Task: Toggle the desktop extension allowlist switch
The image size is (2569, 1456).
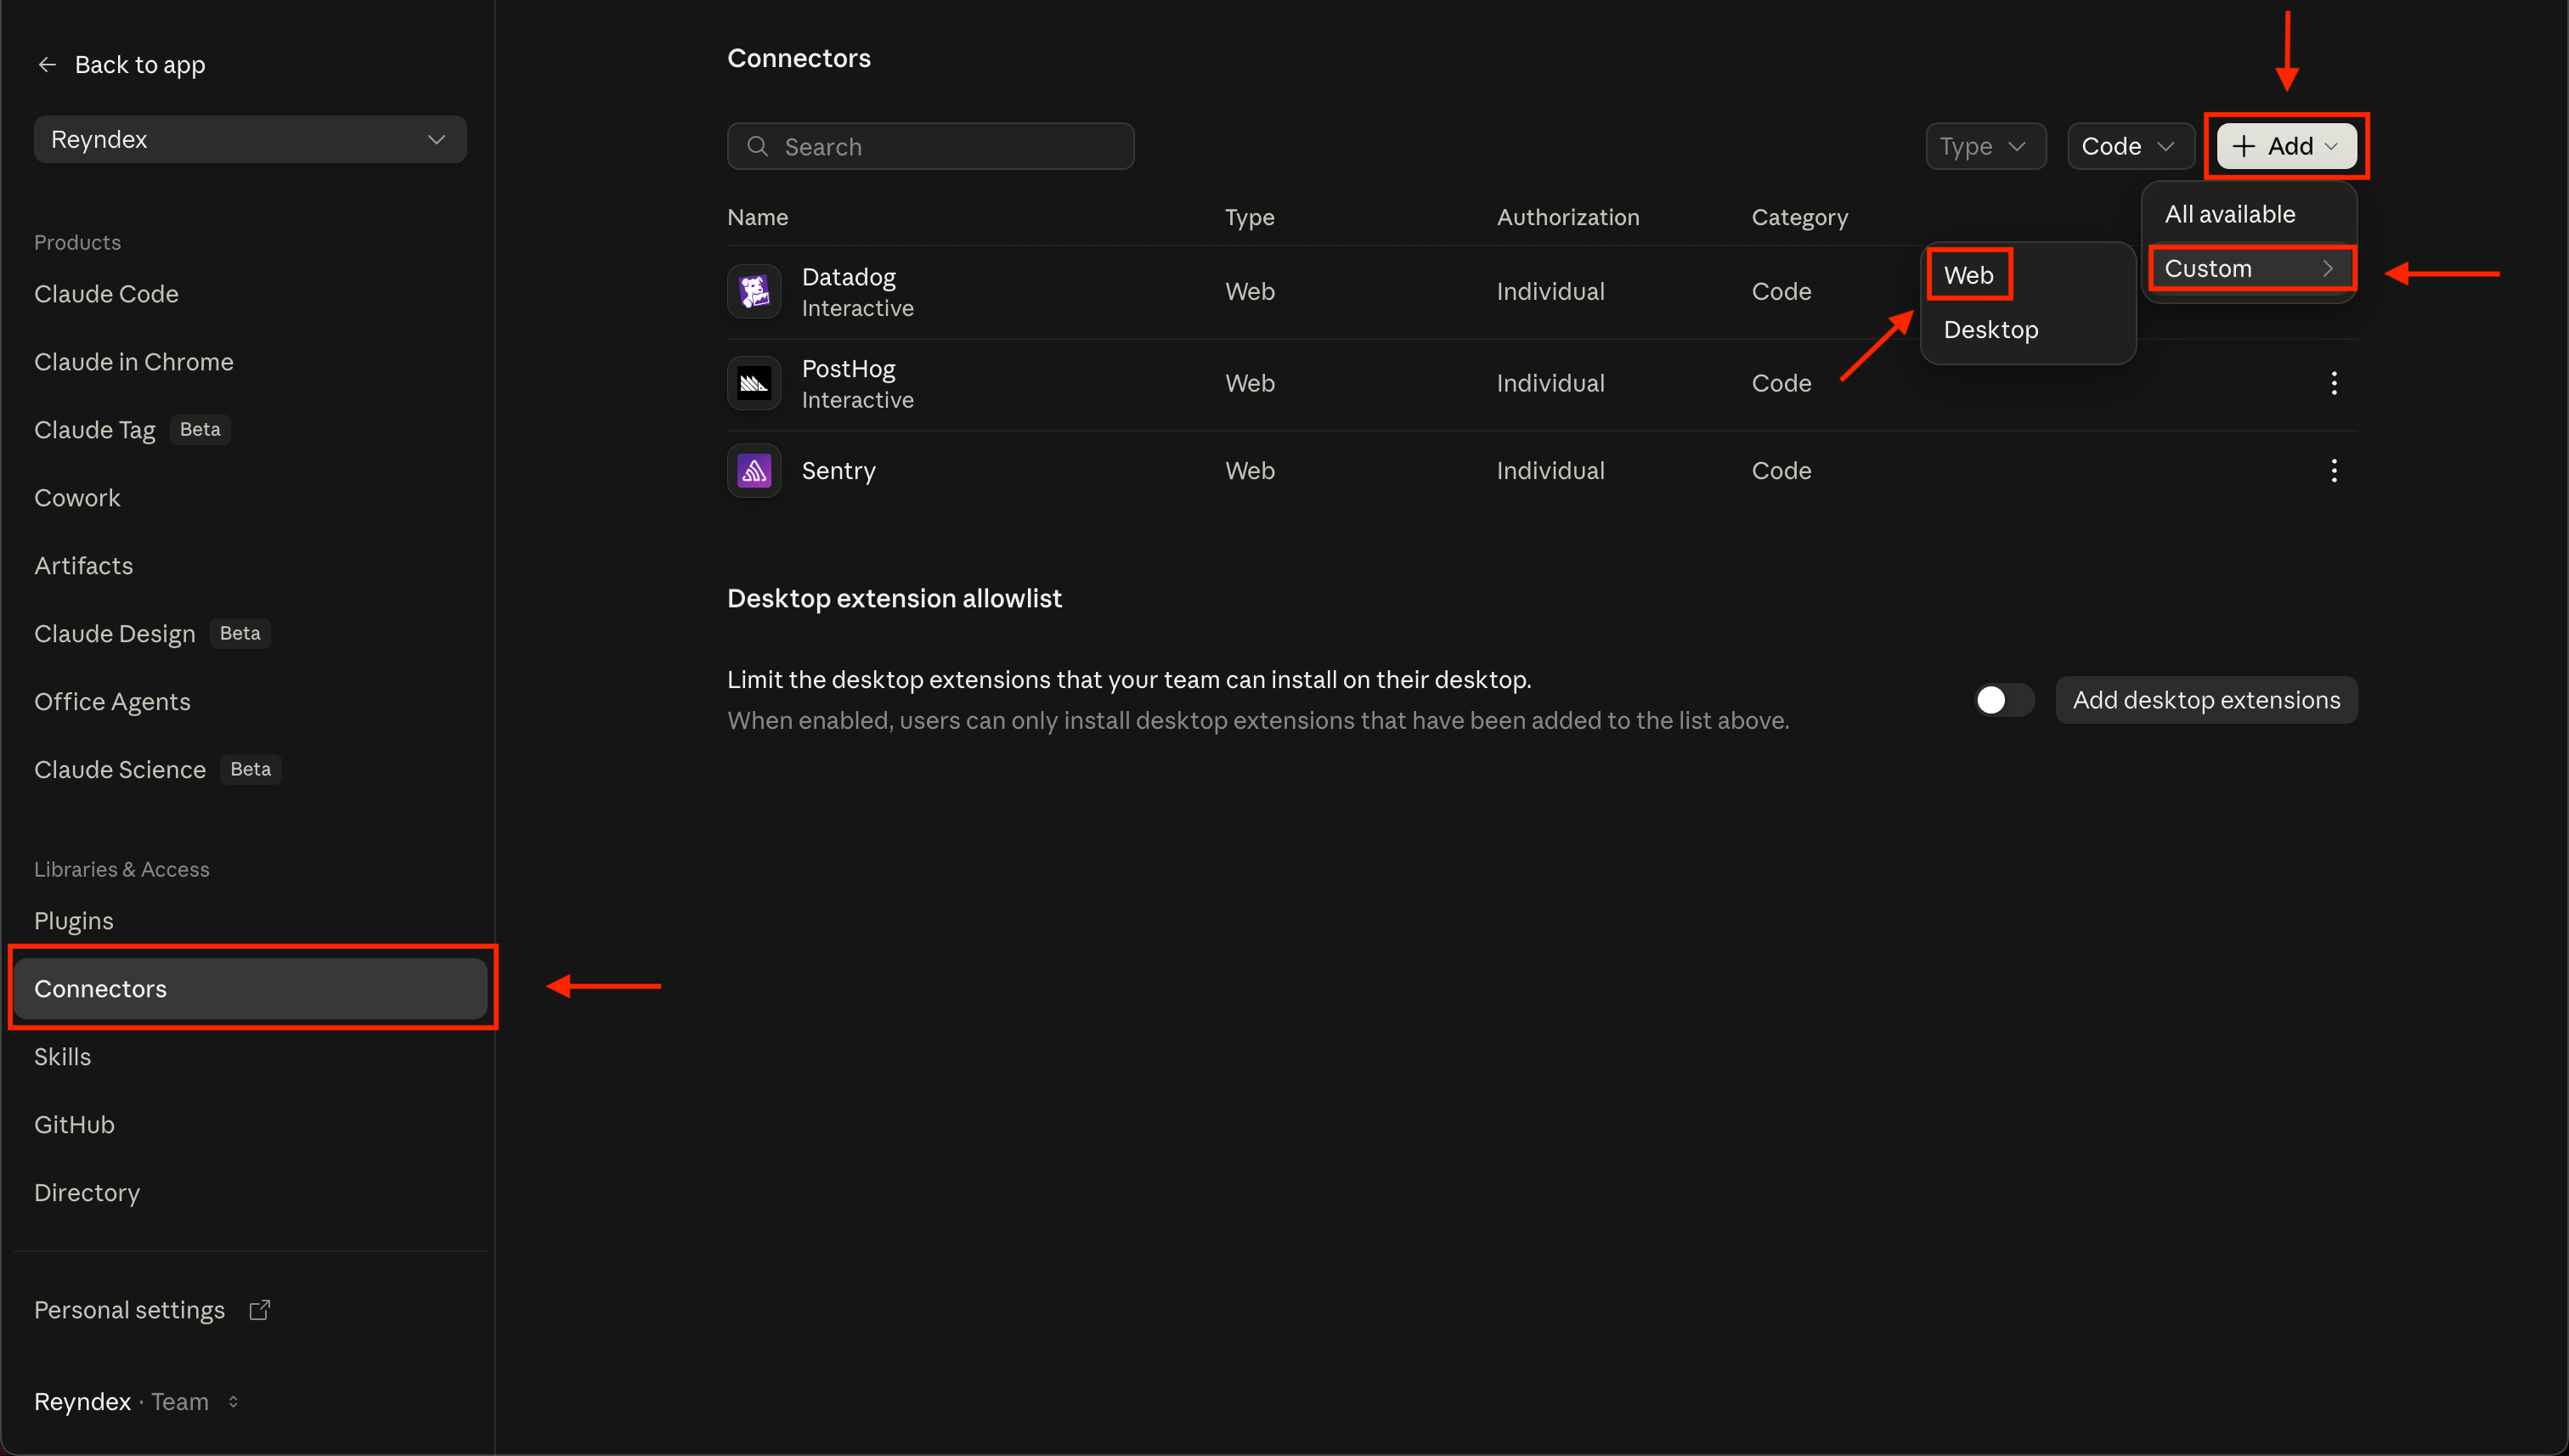Action: click(2003, 700)
